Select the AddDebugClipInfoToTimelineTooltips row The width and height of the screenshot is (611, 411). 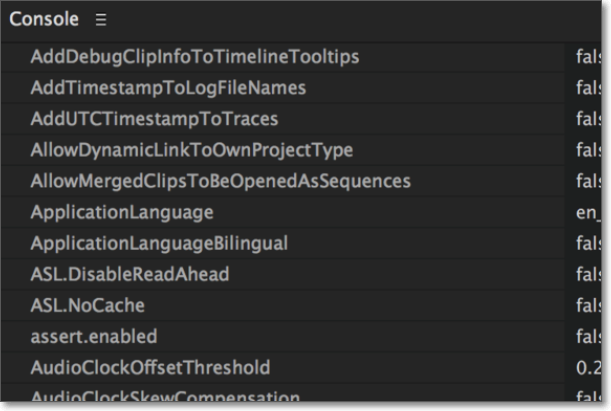[195, 57]
